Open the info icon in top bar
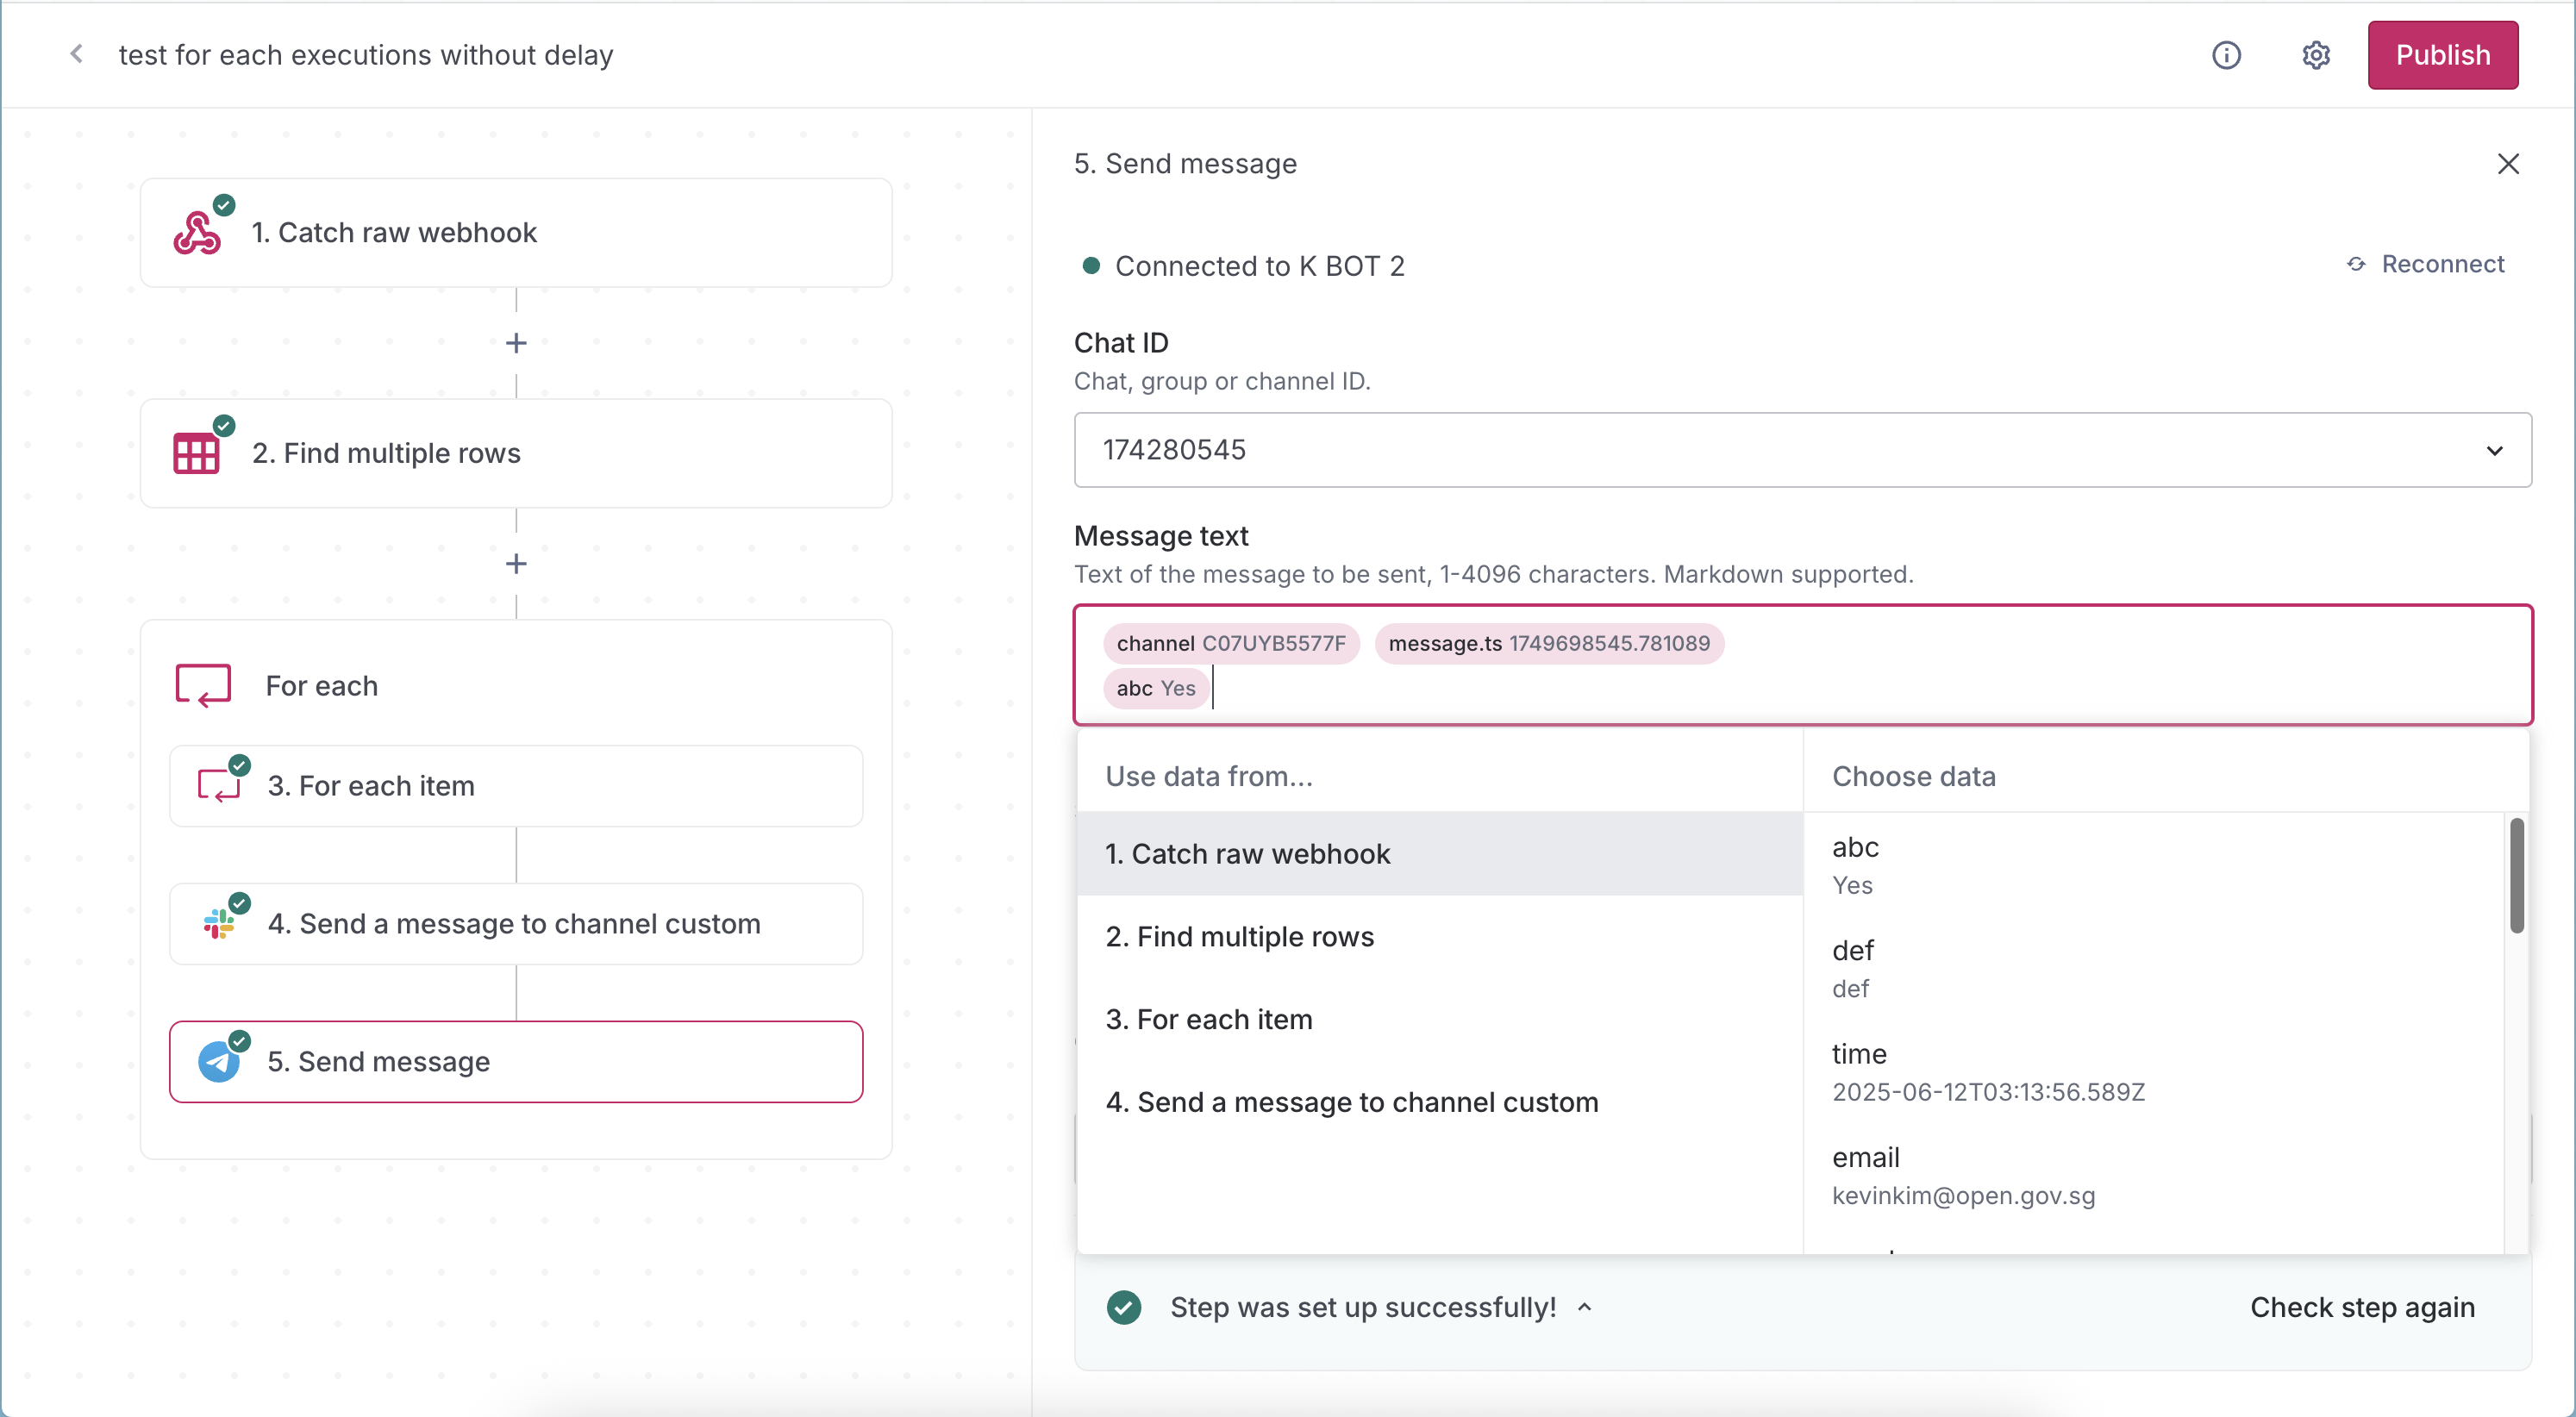Image resolution: width=2576 pixels, height=1417 pixels. (x=2226, y=55)
